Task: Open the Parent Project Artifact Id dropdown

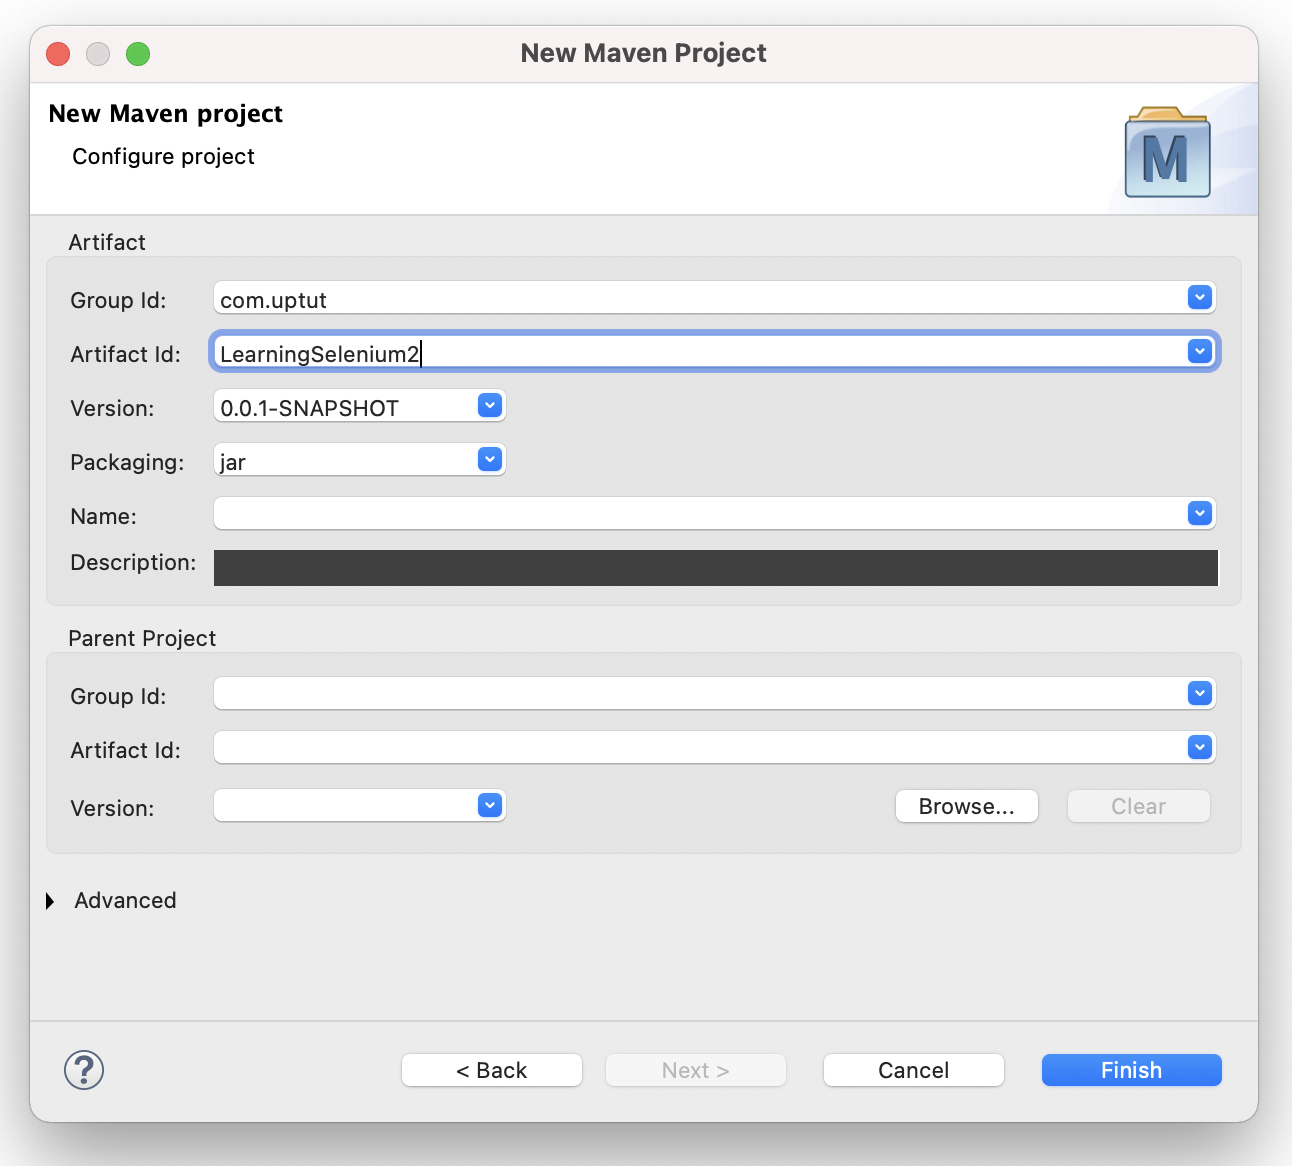Action: 1200,747
